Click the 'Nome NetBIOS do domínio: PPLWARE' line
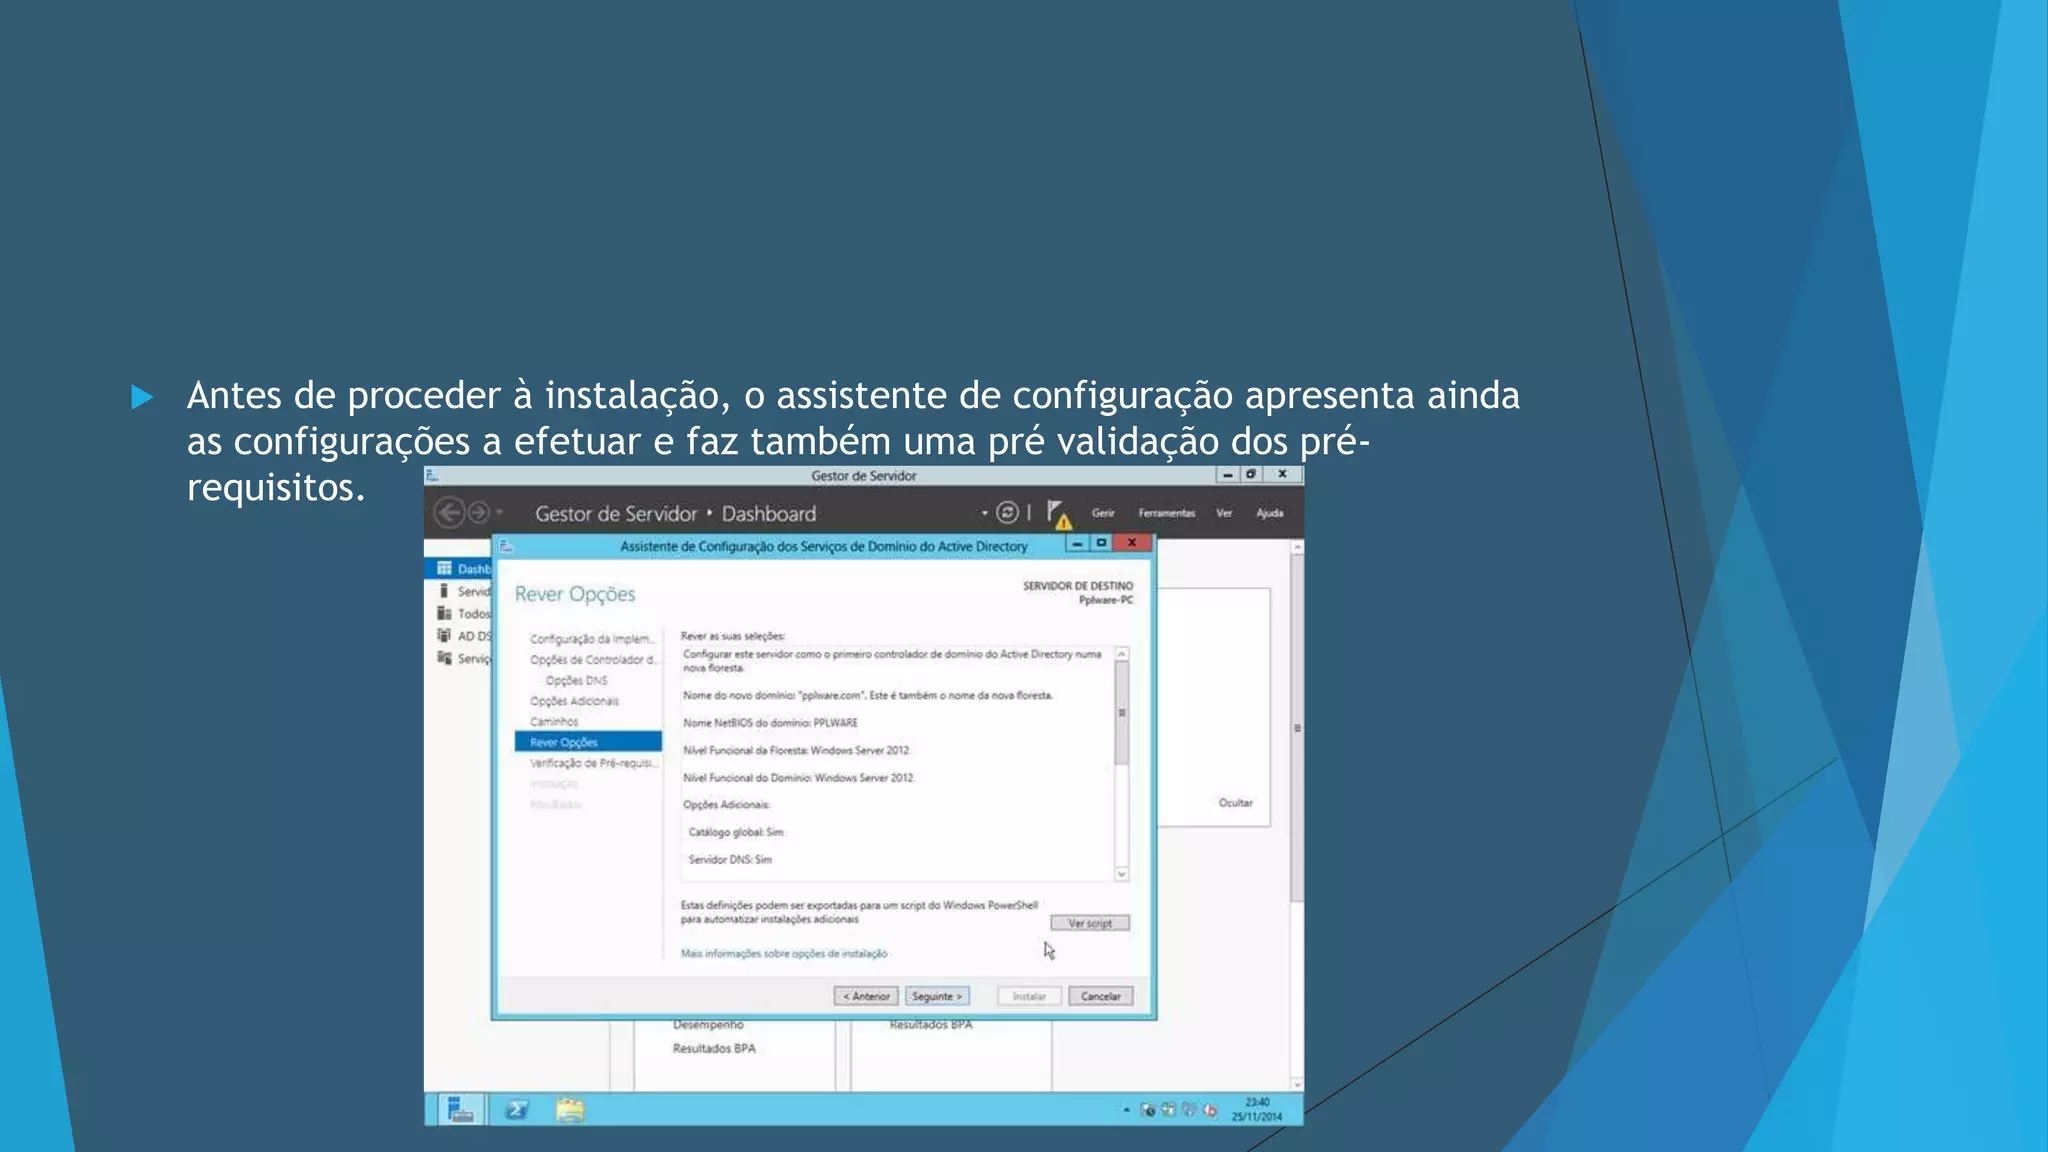The width and height of the screenshot is (2048, 1152). pyautogui.click(x=770, y=723)
